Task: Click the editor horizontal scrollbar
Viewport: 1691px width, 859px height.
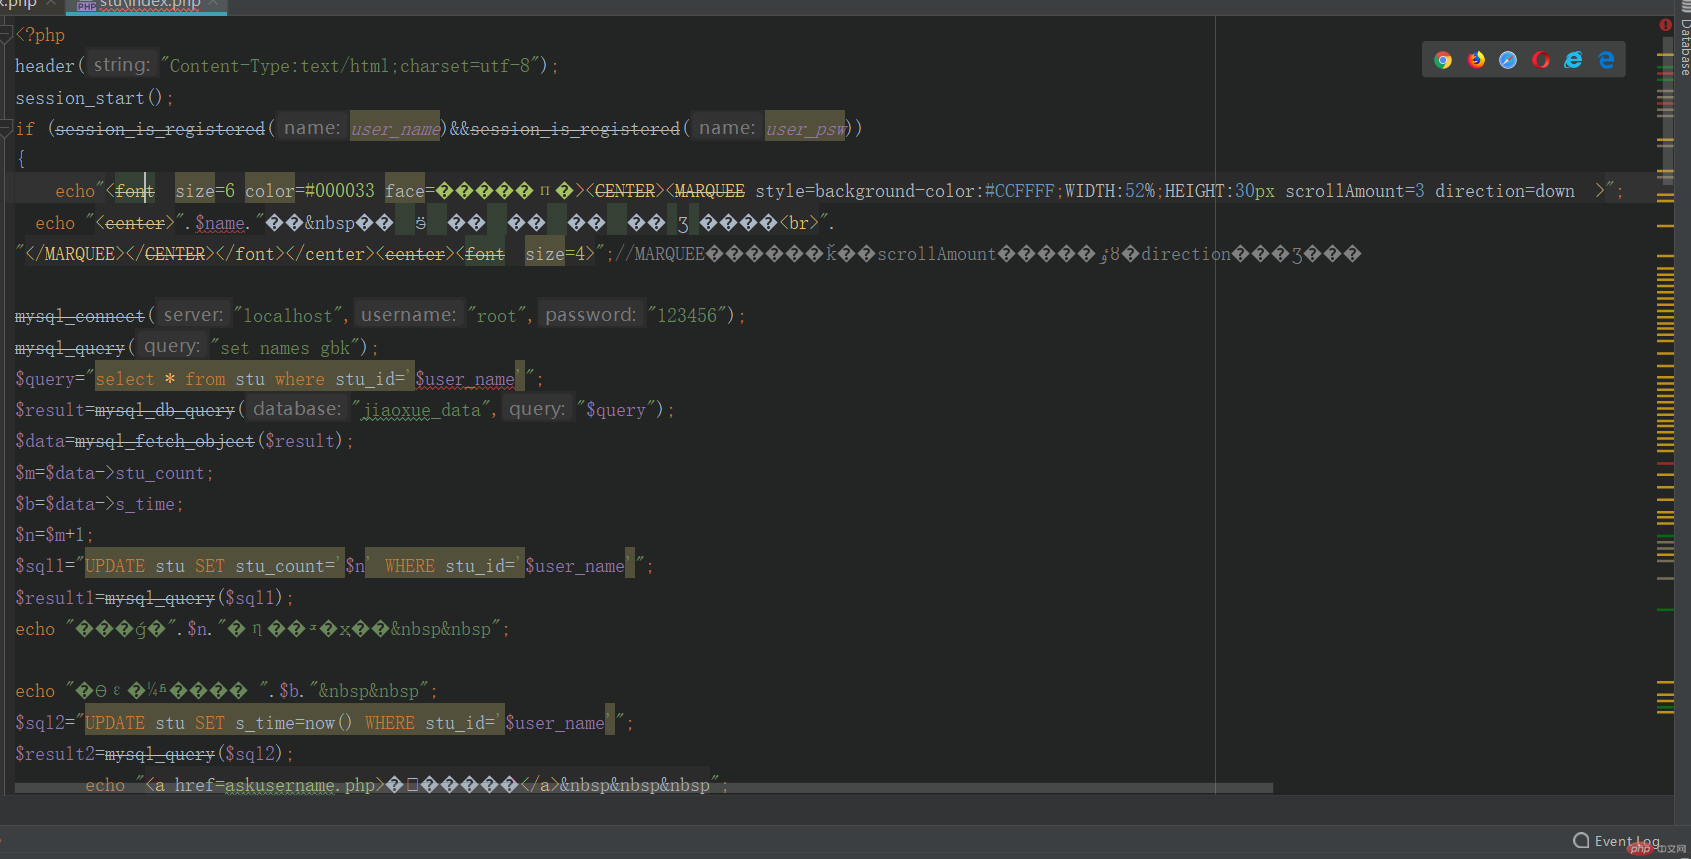Action: click(644, 788)
